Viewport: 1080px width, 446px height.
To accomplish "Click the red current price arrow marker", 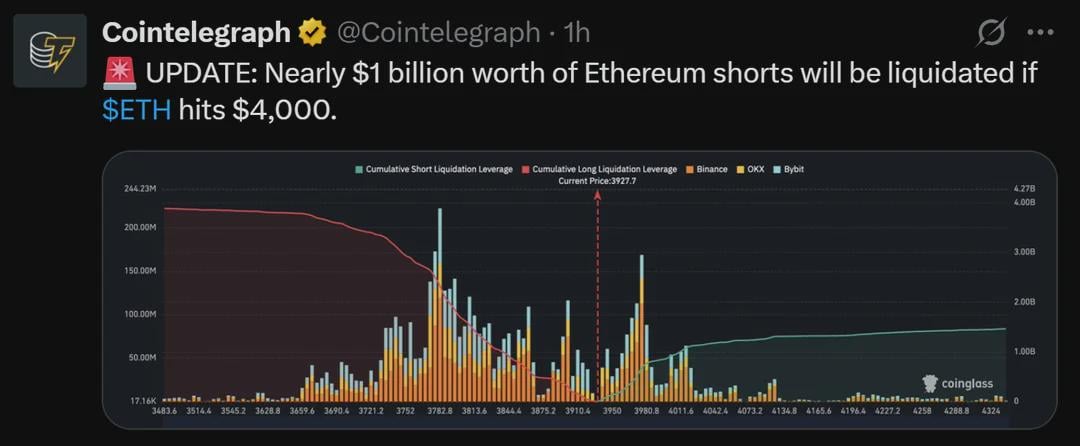I will pyautogui.click(x=597, y=195).
